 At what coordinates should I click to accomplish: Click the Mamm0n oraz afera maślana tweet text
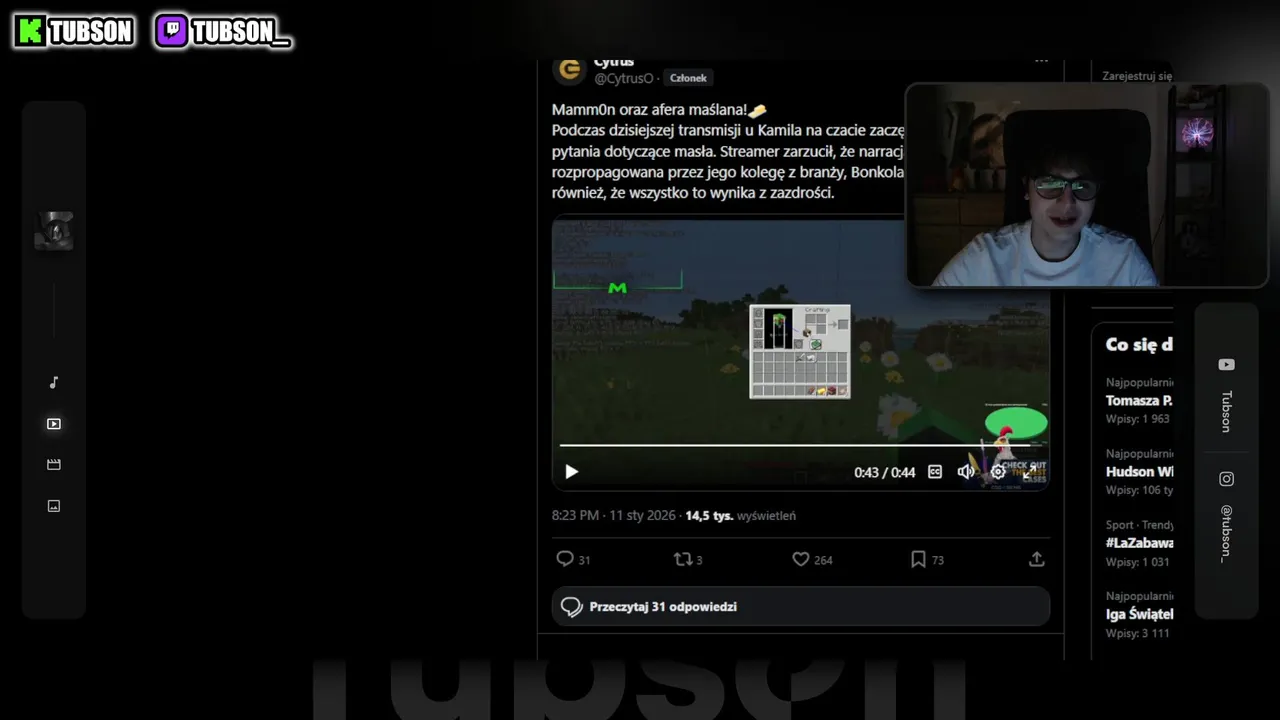tap(729, 151)
